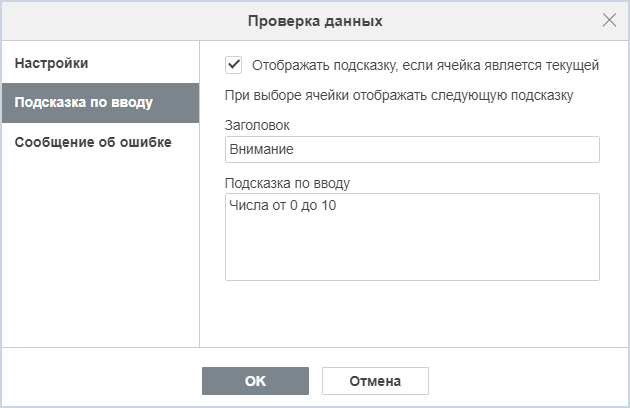Click the Отмена button

(x=375, y=381)
